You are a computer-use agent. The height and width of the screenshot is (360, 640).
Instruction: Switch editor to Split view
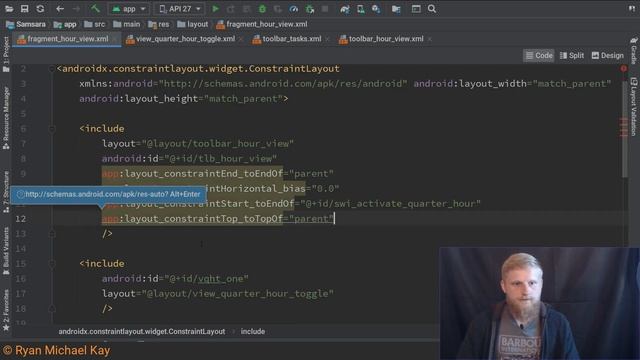tap(572, 56)
